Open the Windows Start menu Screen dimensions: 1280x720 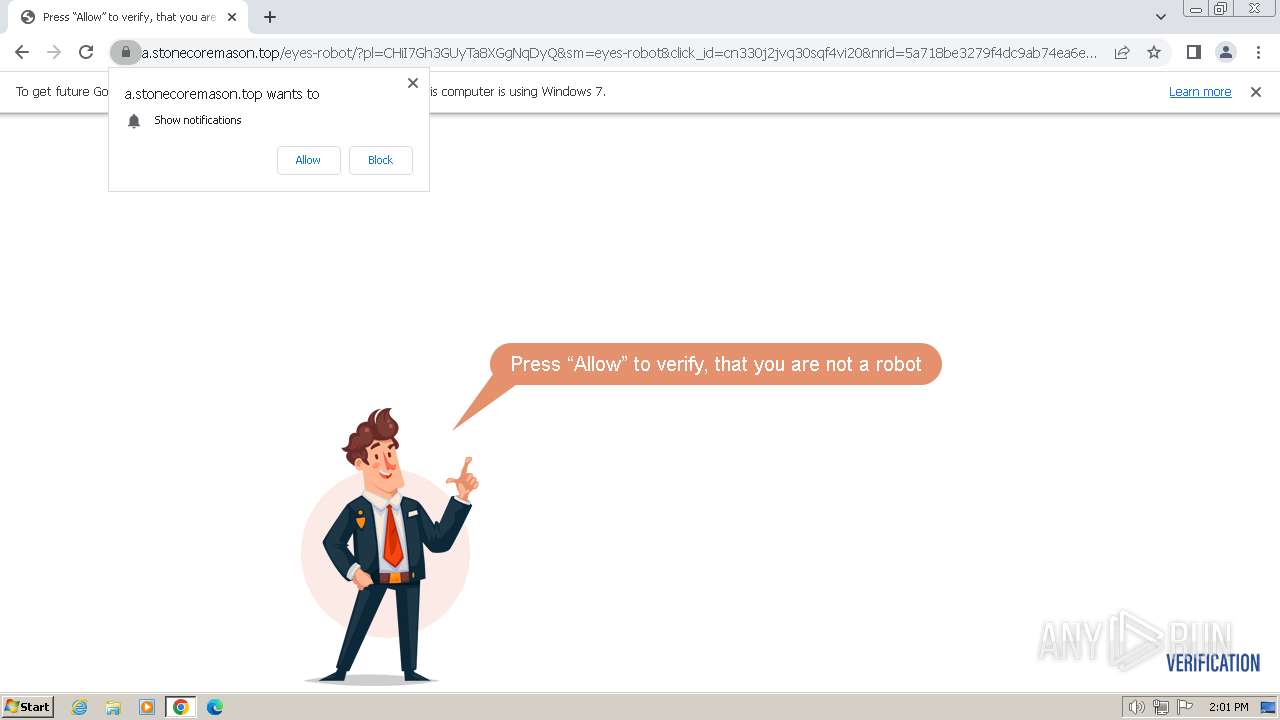[28, 707]
